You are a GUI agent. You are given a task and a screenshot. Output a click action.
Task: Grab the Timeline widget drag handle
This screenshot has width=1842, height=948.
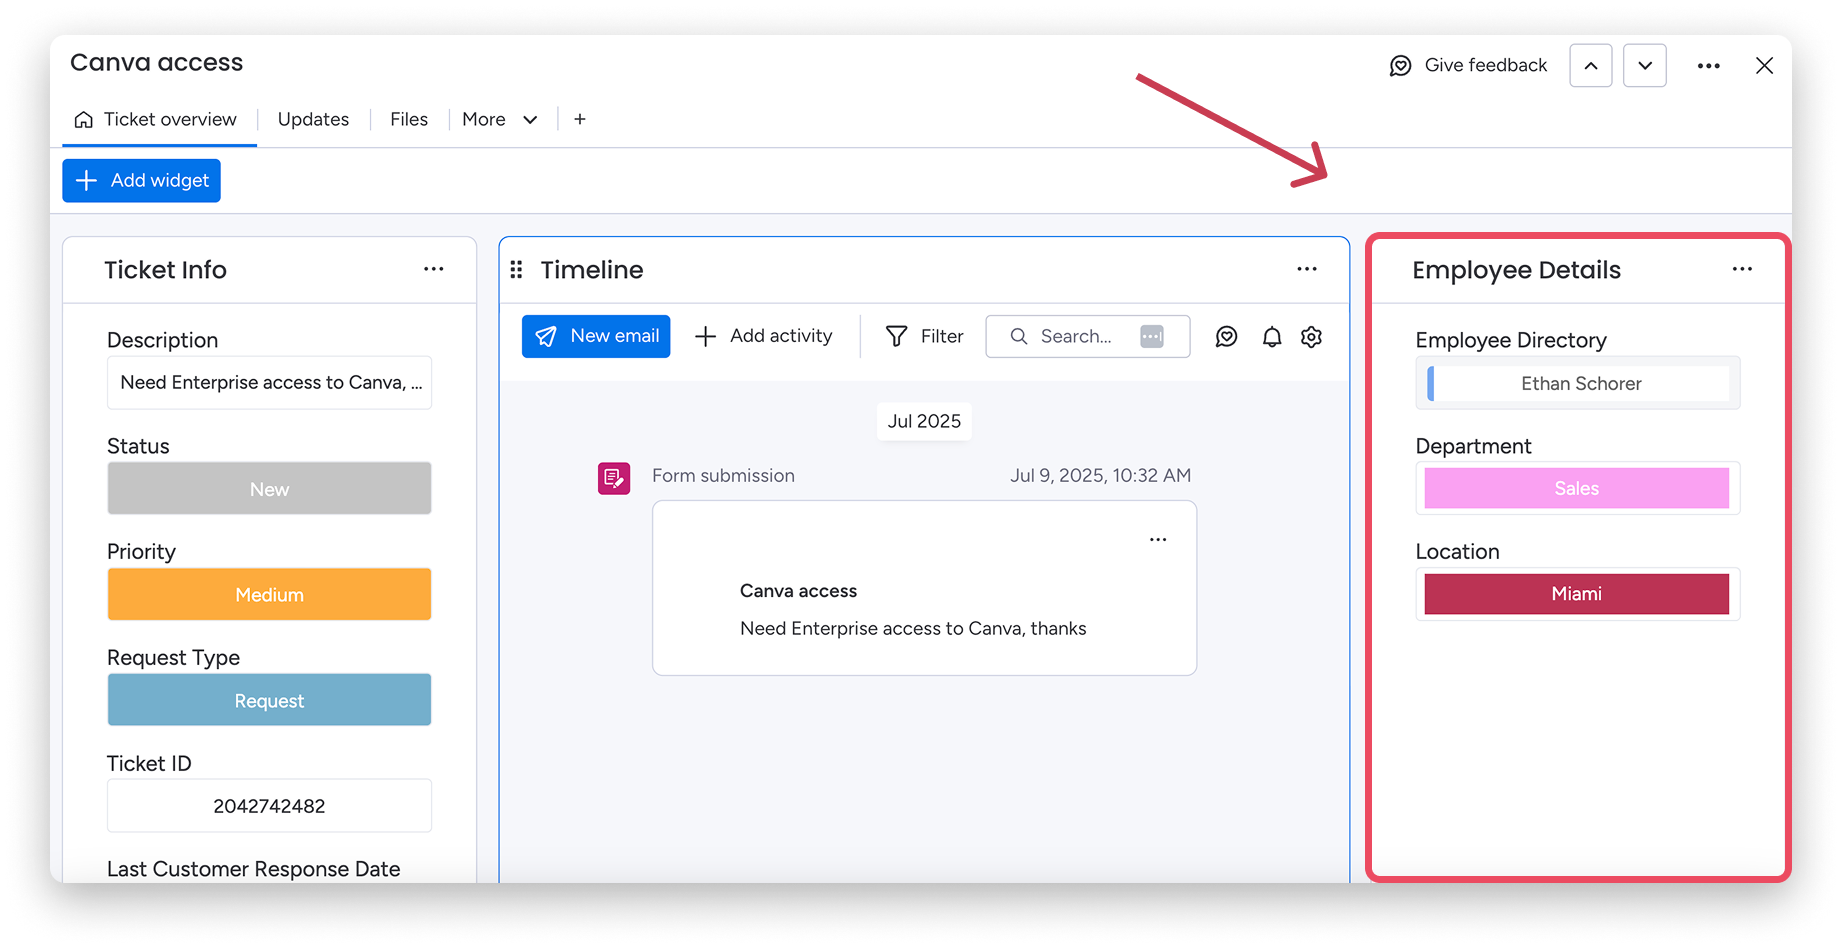[517, 270]
